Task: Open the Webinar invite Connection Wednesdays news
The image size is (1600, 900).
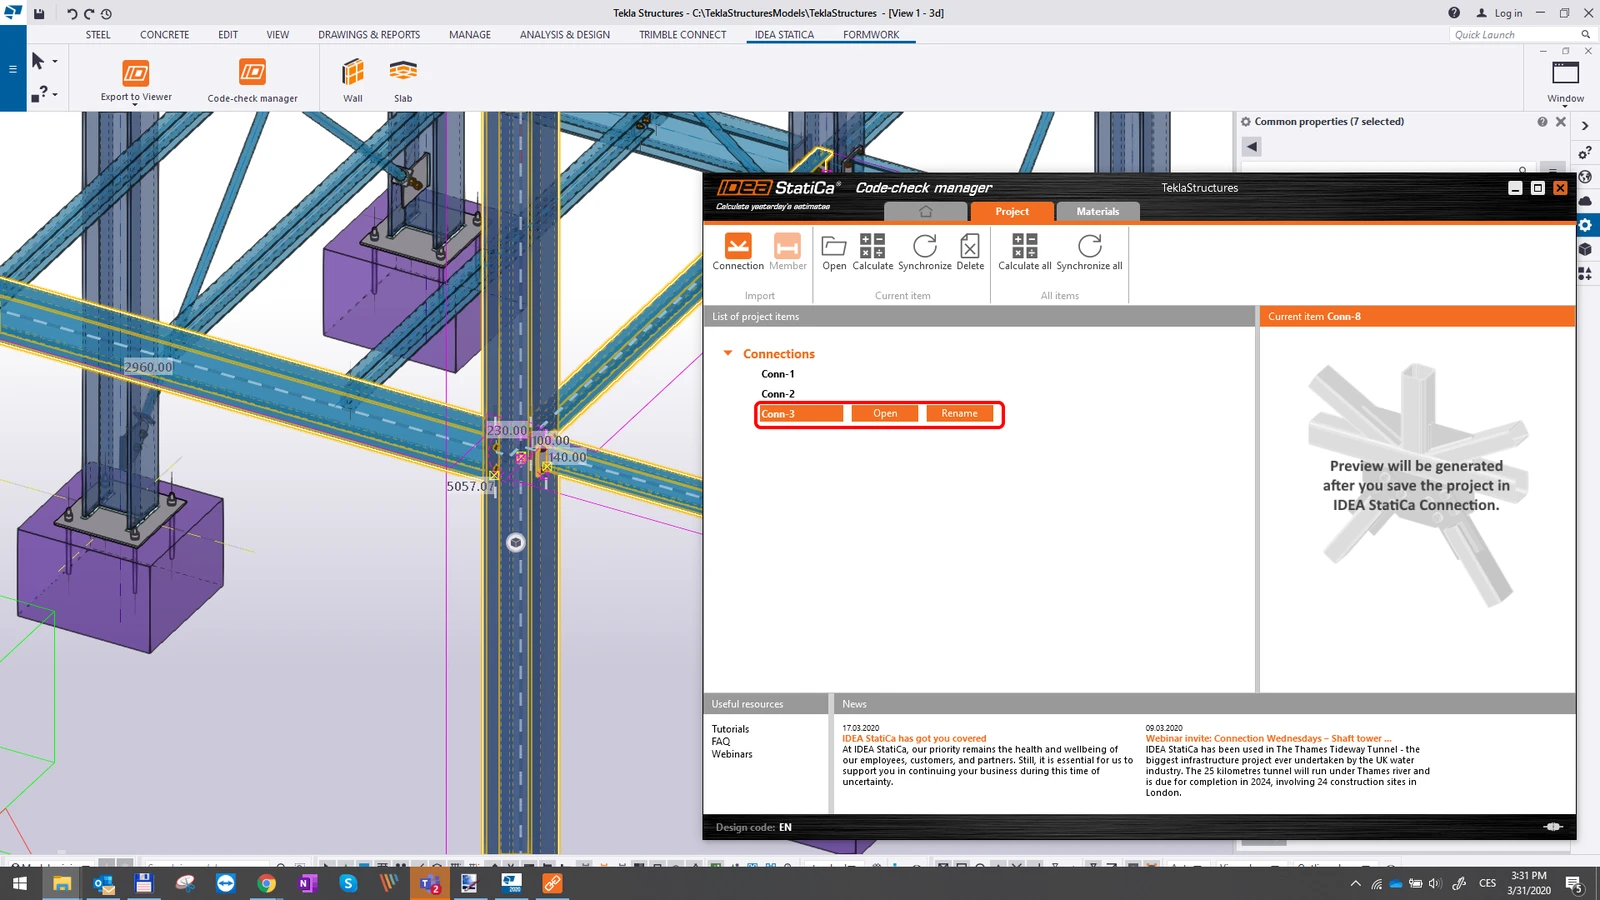Action: 1268,739
